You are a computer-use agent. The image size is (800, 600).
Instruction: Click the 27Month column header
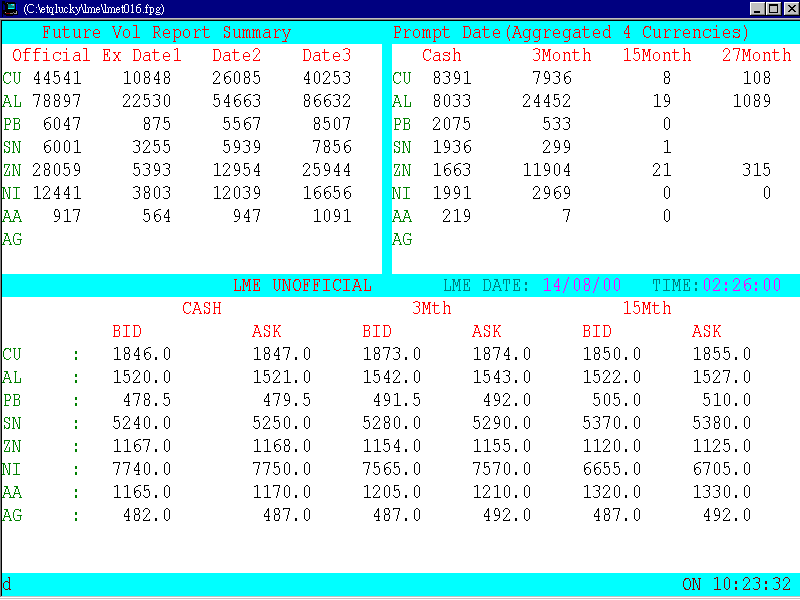point(755,55)
